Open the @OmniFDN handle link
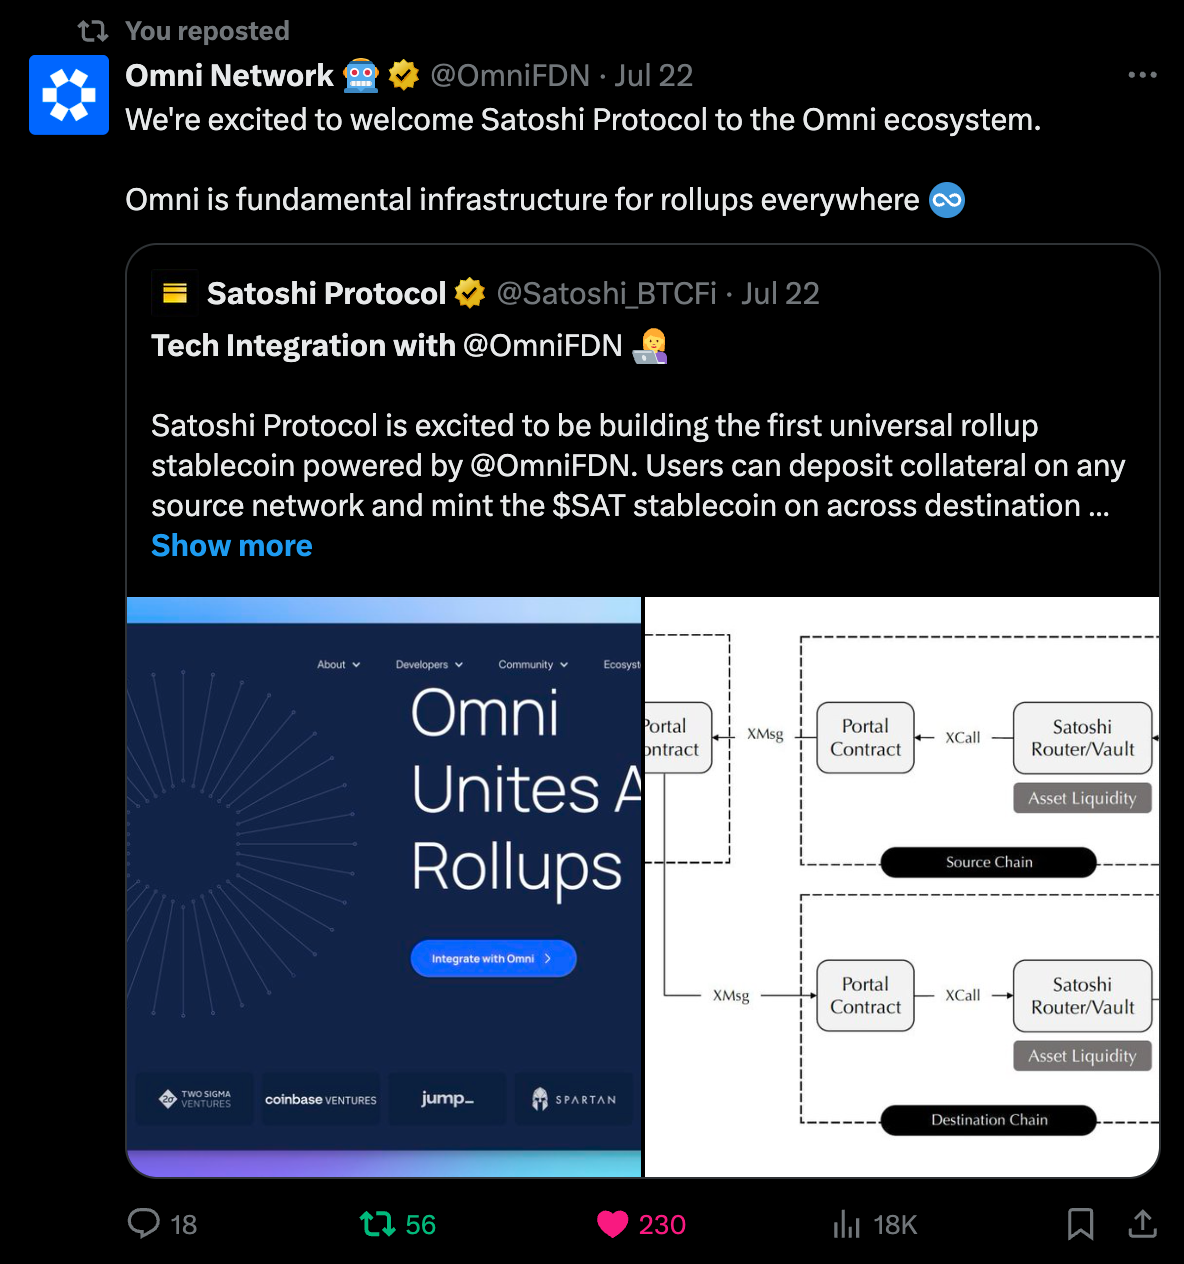 pyautogui.click(x=510, y=75)
